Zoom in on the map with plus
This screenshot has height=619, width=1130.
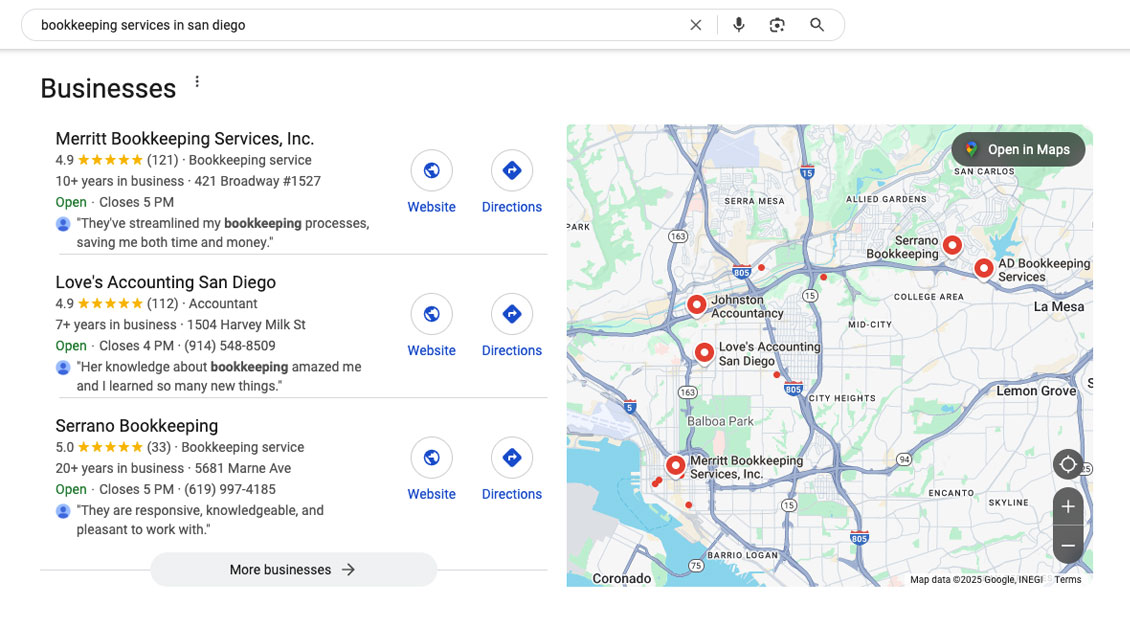click(x=1068, y=506)
